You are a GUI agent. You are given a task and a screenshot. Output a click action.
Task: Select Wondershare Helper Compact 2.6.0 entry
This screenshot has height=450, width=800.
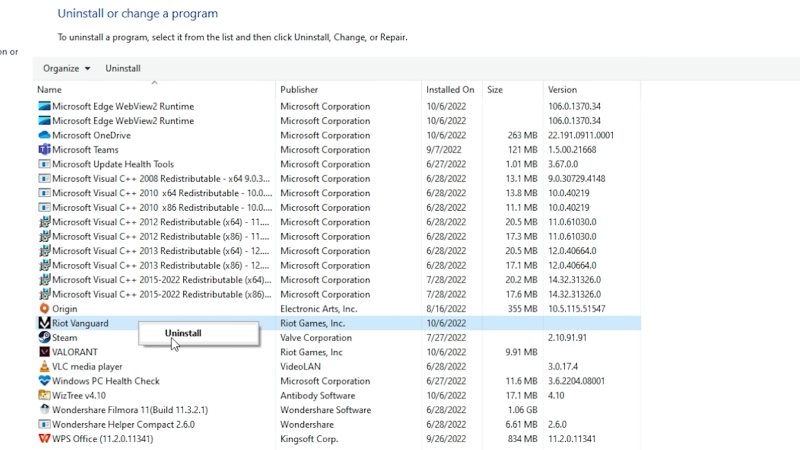pyautogui.click(x=123, y=424)
